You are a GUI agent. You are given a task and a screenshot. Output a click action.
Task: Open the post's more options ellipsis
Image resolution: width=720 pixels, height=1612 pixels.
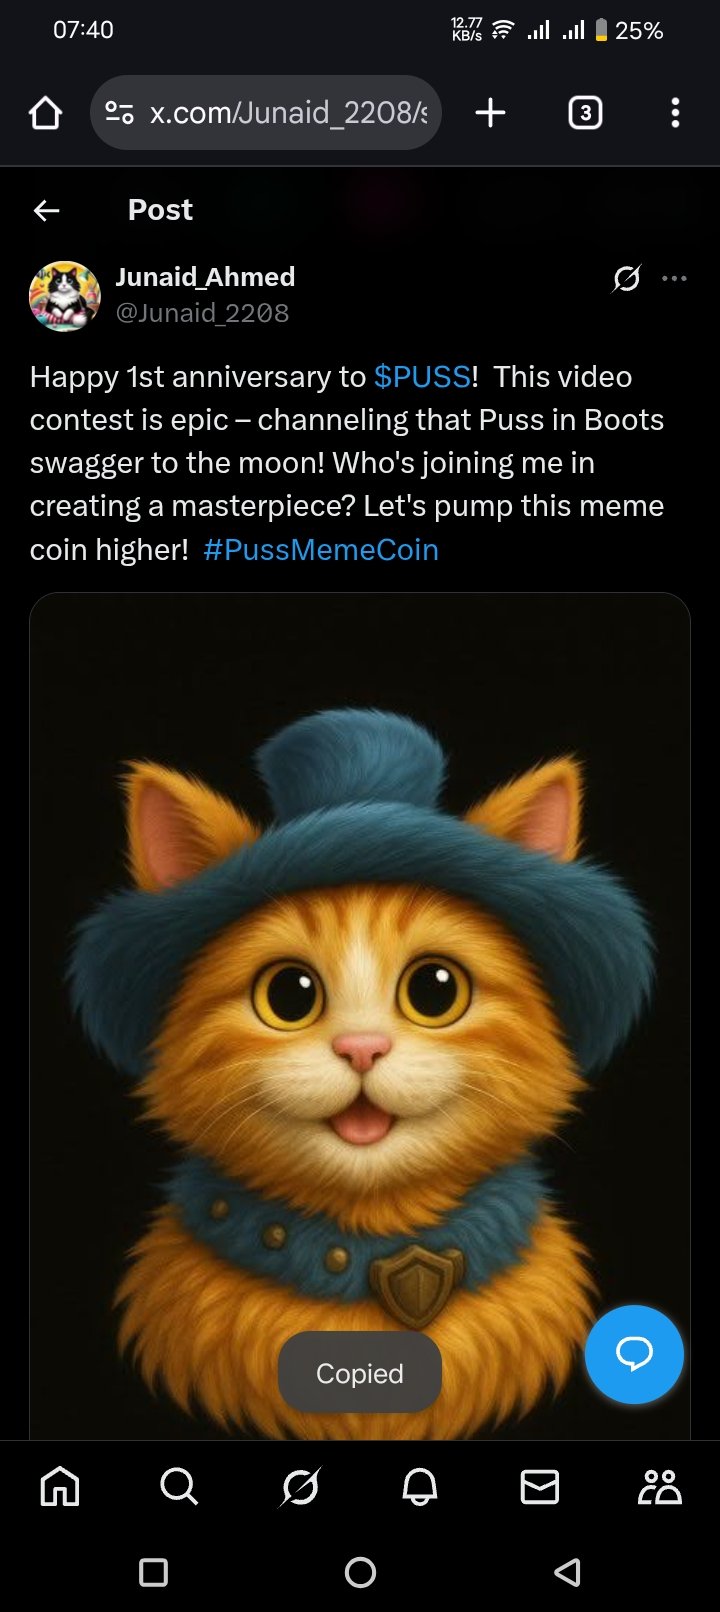675,278
